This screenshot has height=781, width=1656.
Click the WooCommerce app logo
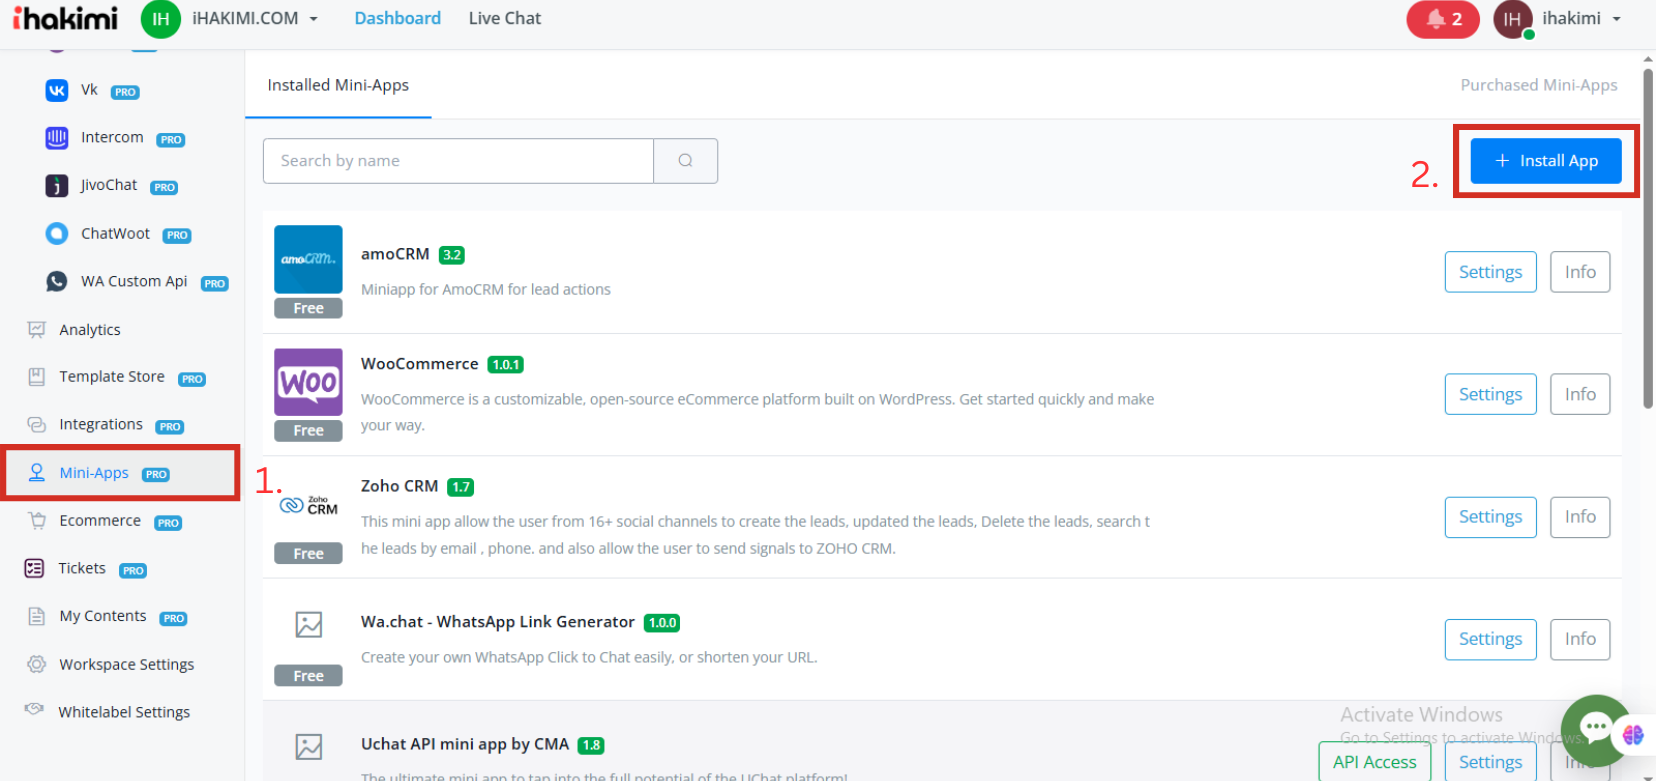click(x=308, y=382)
